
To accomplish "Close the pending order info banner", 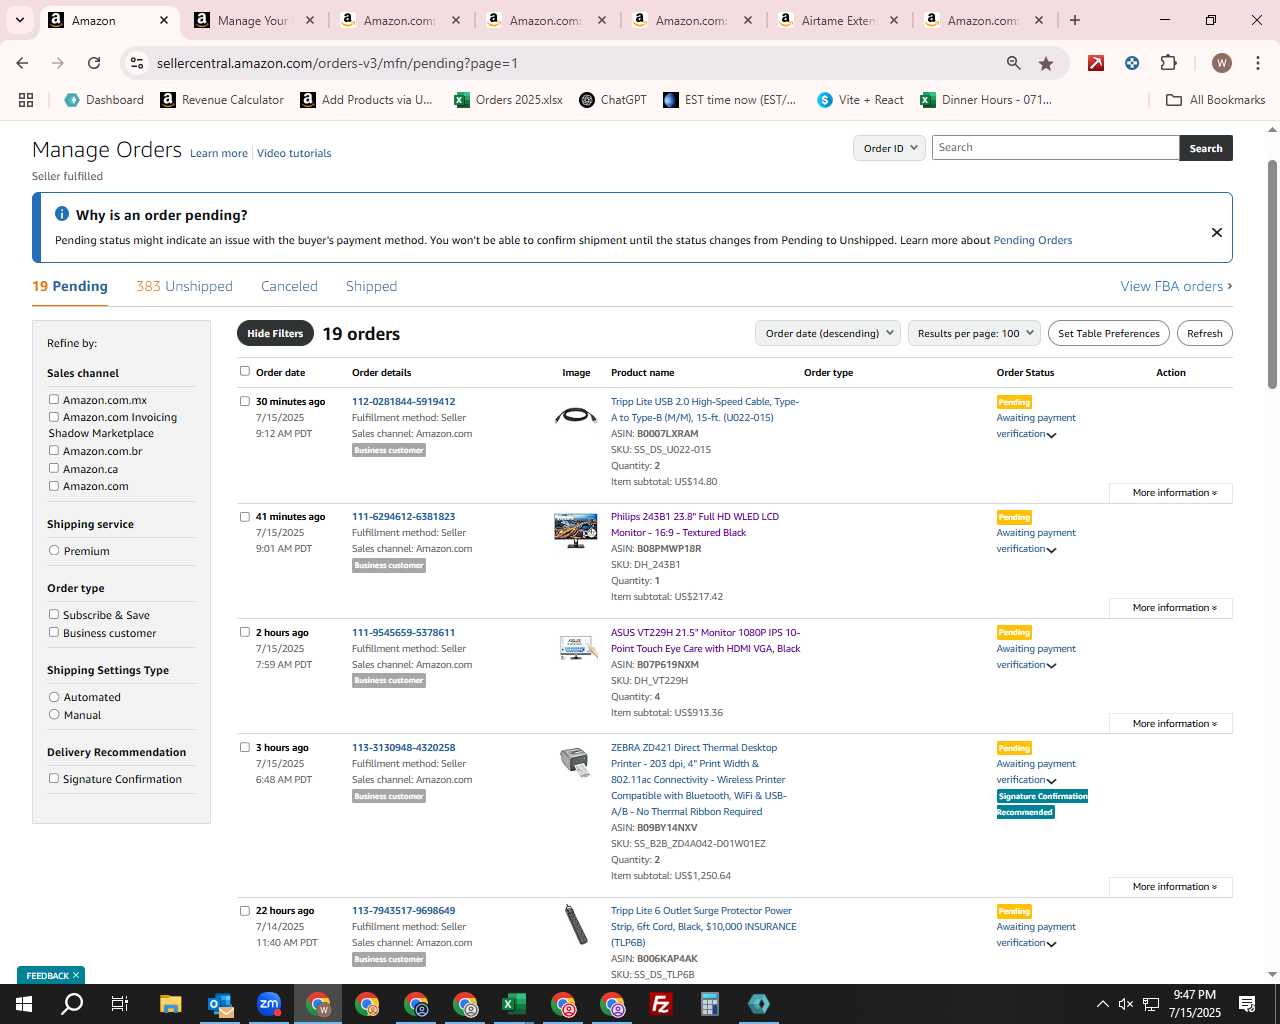I will 1217,232.
